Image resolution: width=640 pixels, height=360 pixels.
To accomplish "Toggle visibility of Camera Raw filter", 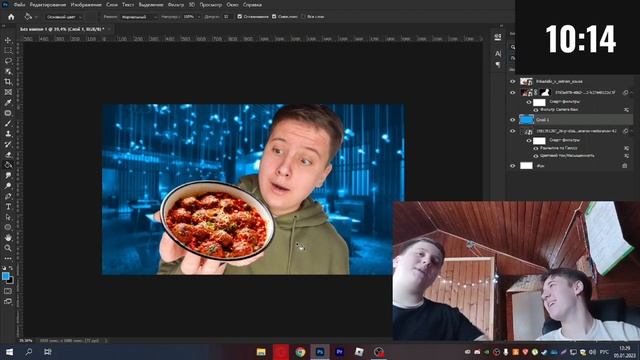I will point(536,110).
